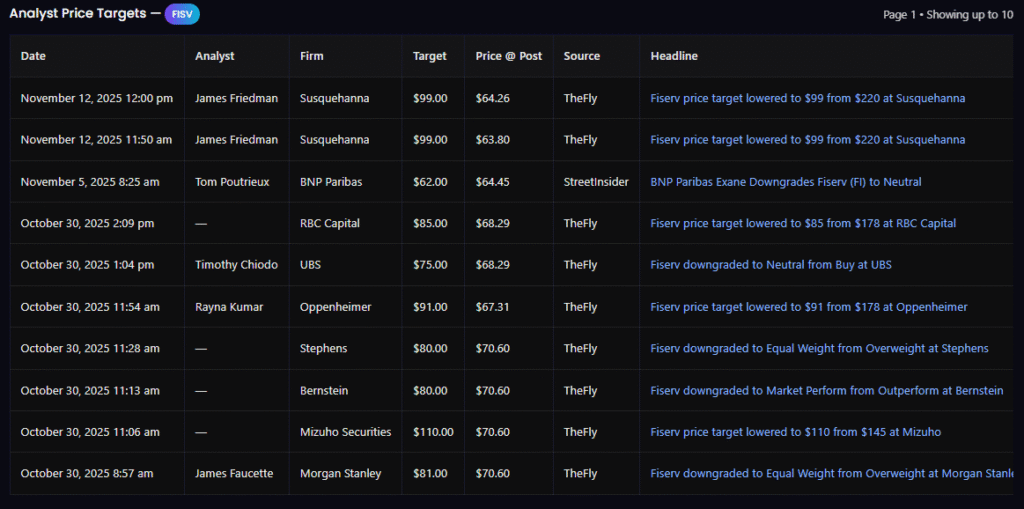Open BNP Paribas Exane downgrade headline
Image resolution: width=1024 pixels, height=509 pixels.
(x=786, y=182)
